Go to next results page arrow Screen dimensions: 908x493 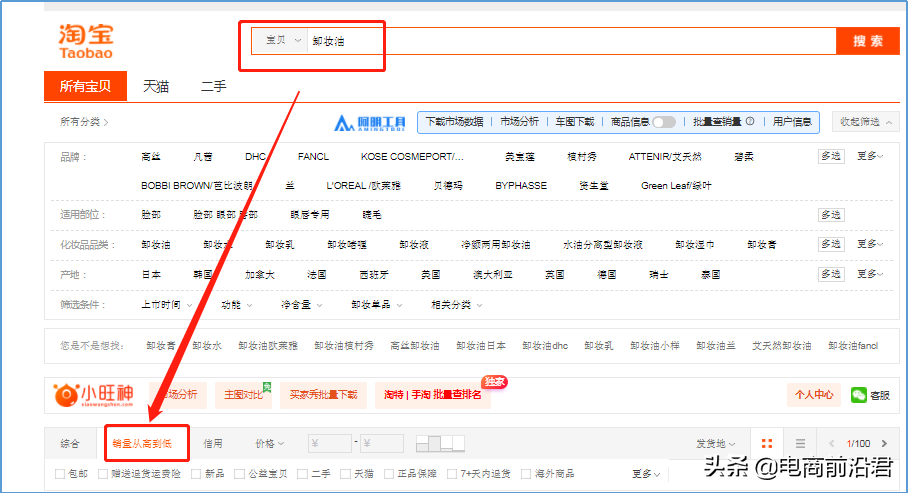886,443
